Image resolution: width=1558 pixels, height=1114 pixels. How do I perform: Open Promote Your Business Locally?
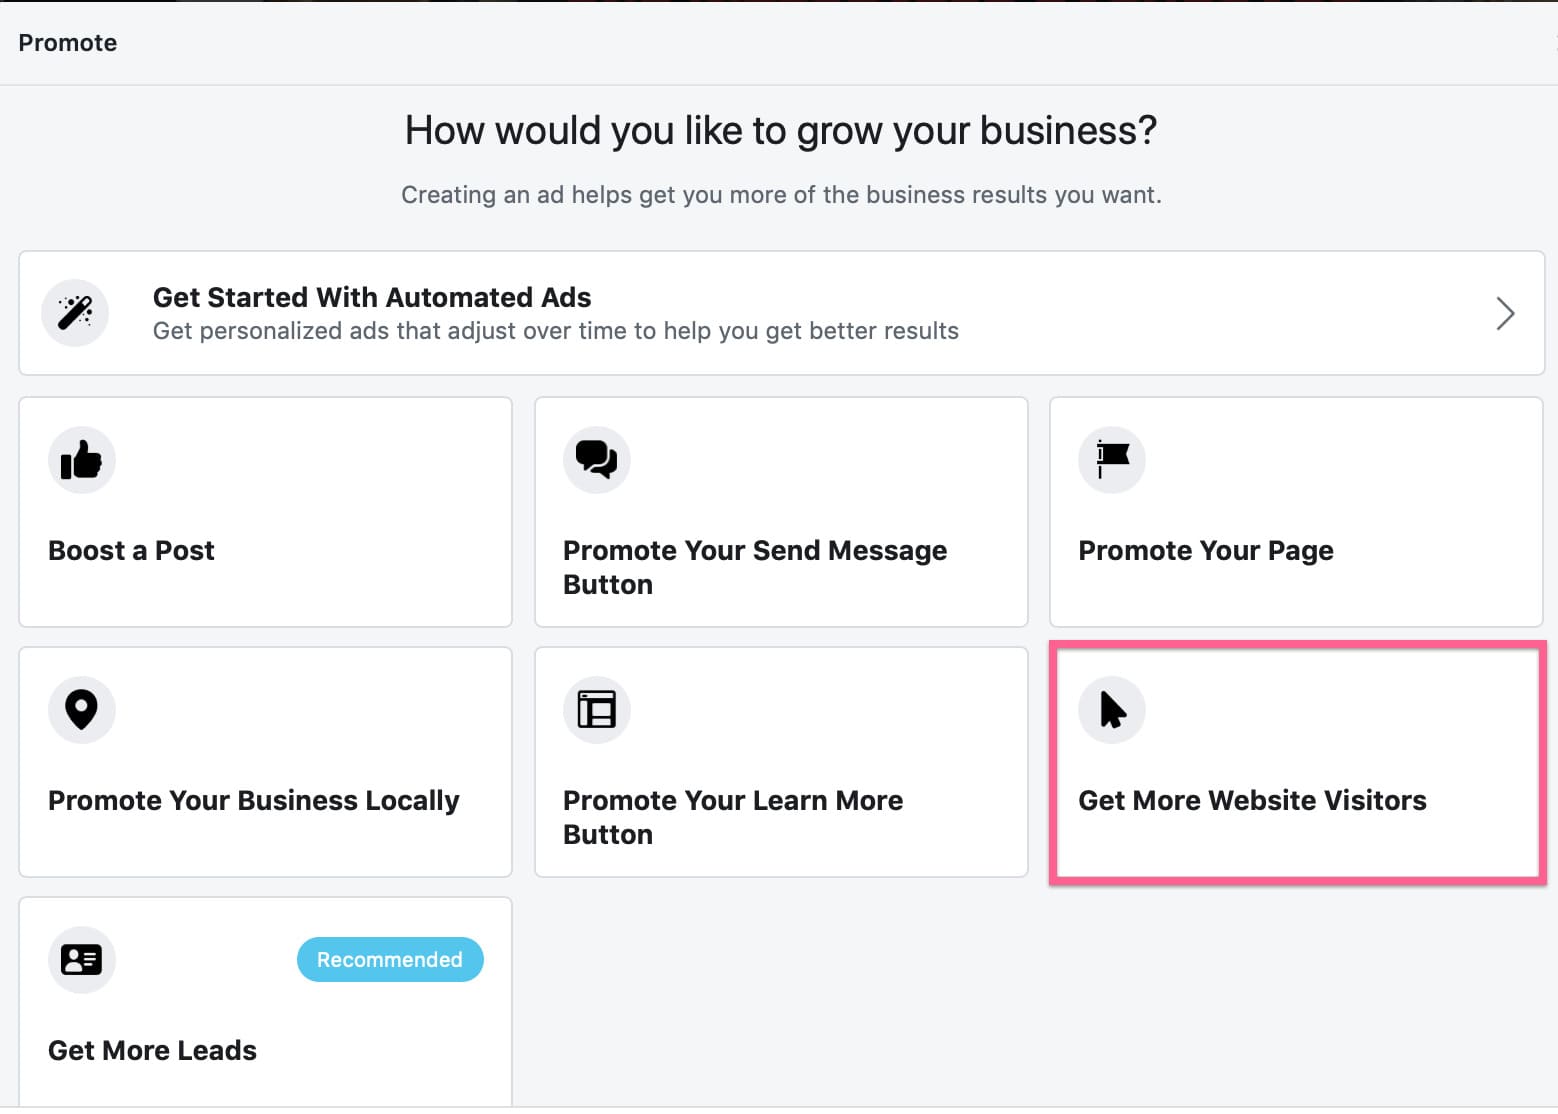(x=264, y=762)
